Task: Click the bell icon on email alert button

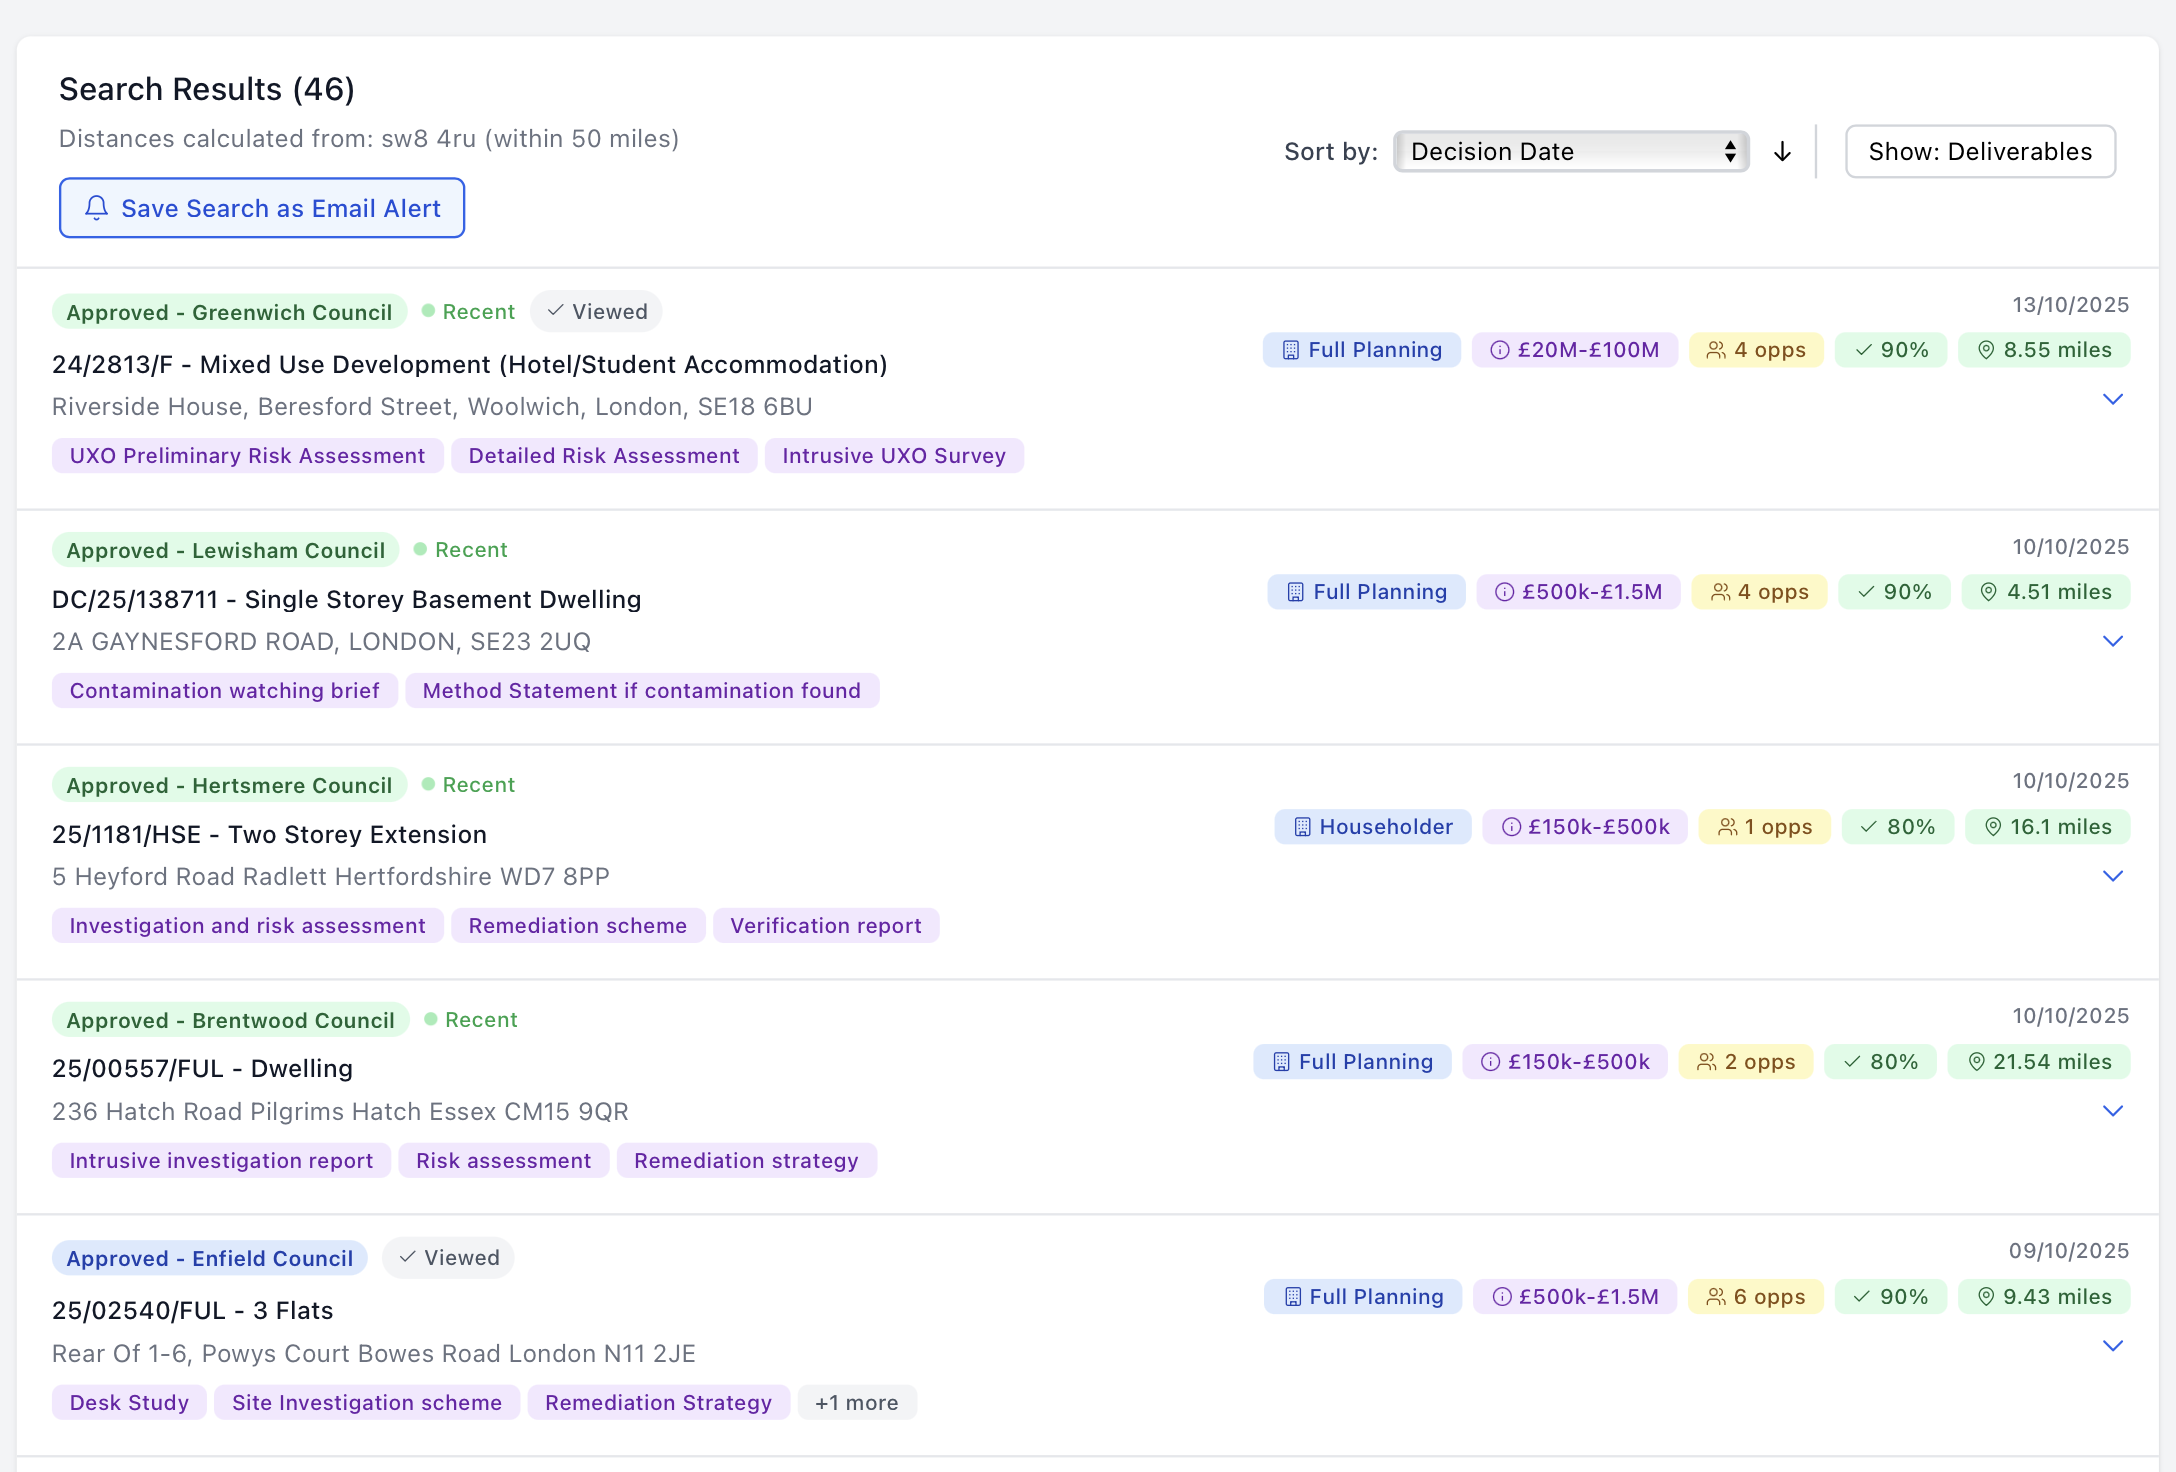Action: (96, 208)
